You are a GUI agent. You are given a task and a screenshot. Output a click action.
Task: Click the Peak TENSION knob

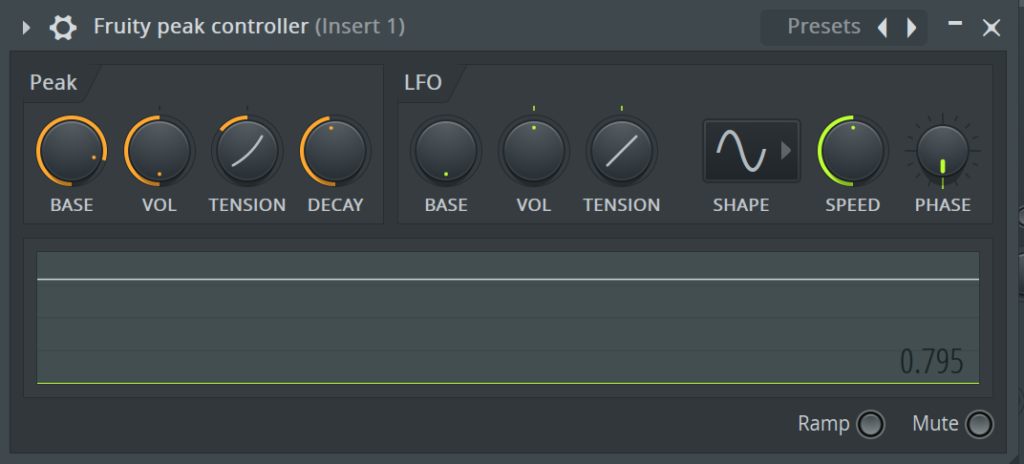(248, 151)
